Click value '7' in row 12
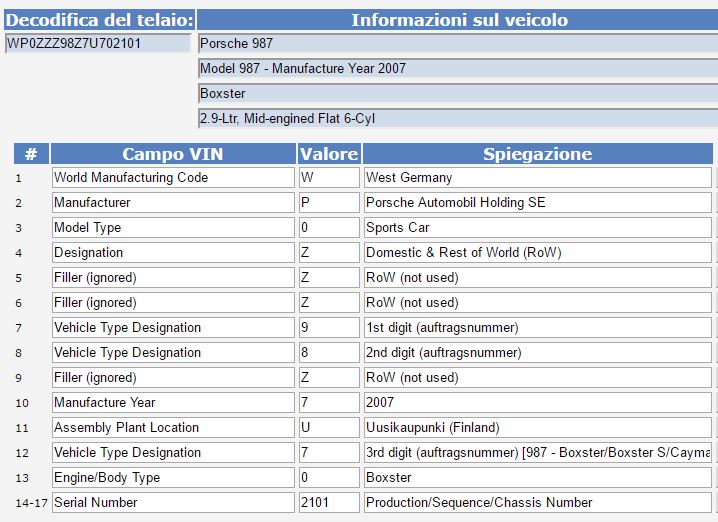The width and height of the screenshot is (718, 522). [x=329, y=452]
